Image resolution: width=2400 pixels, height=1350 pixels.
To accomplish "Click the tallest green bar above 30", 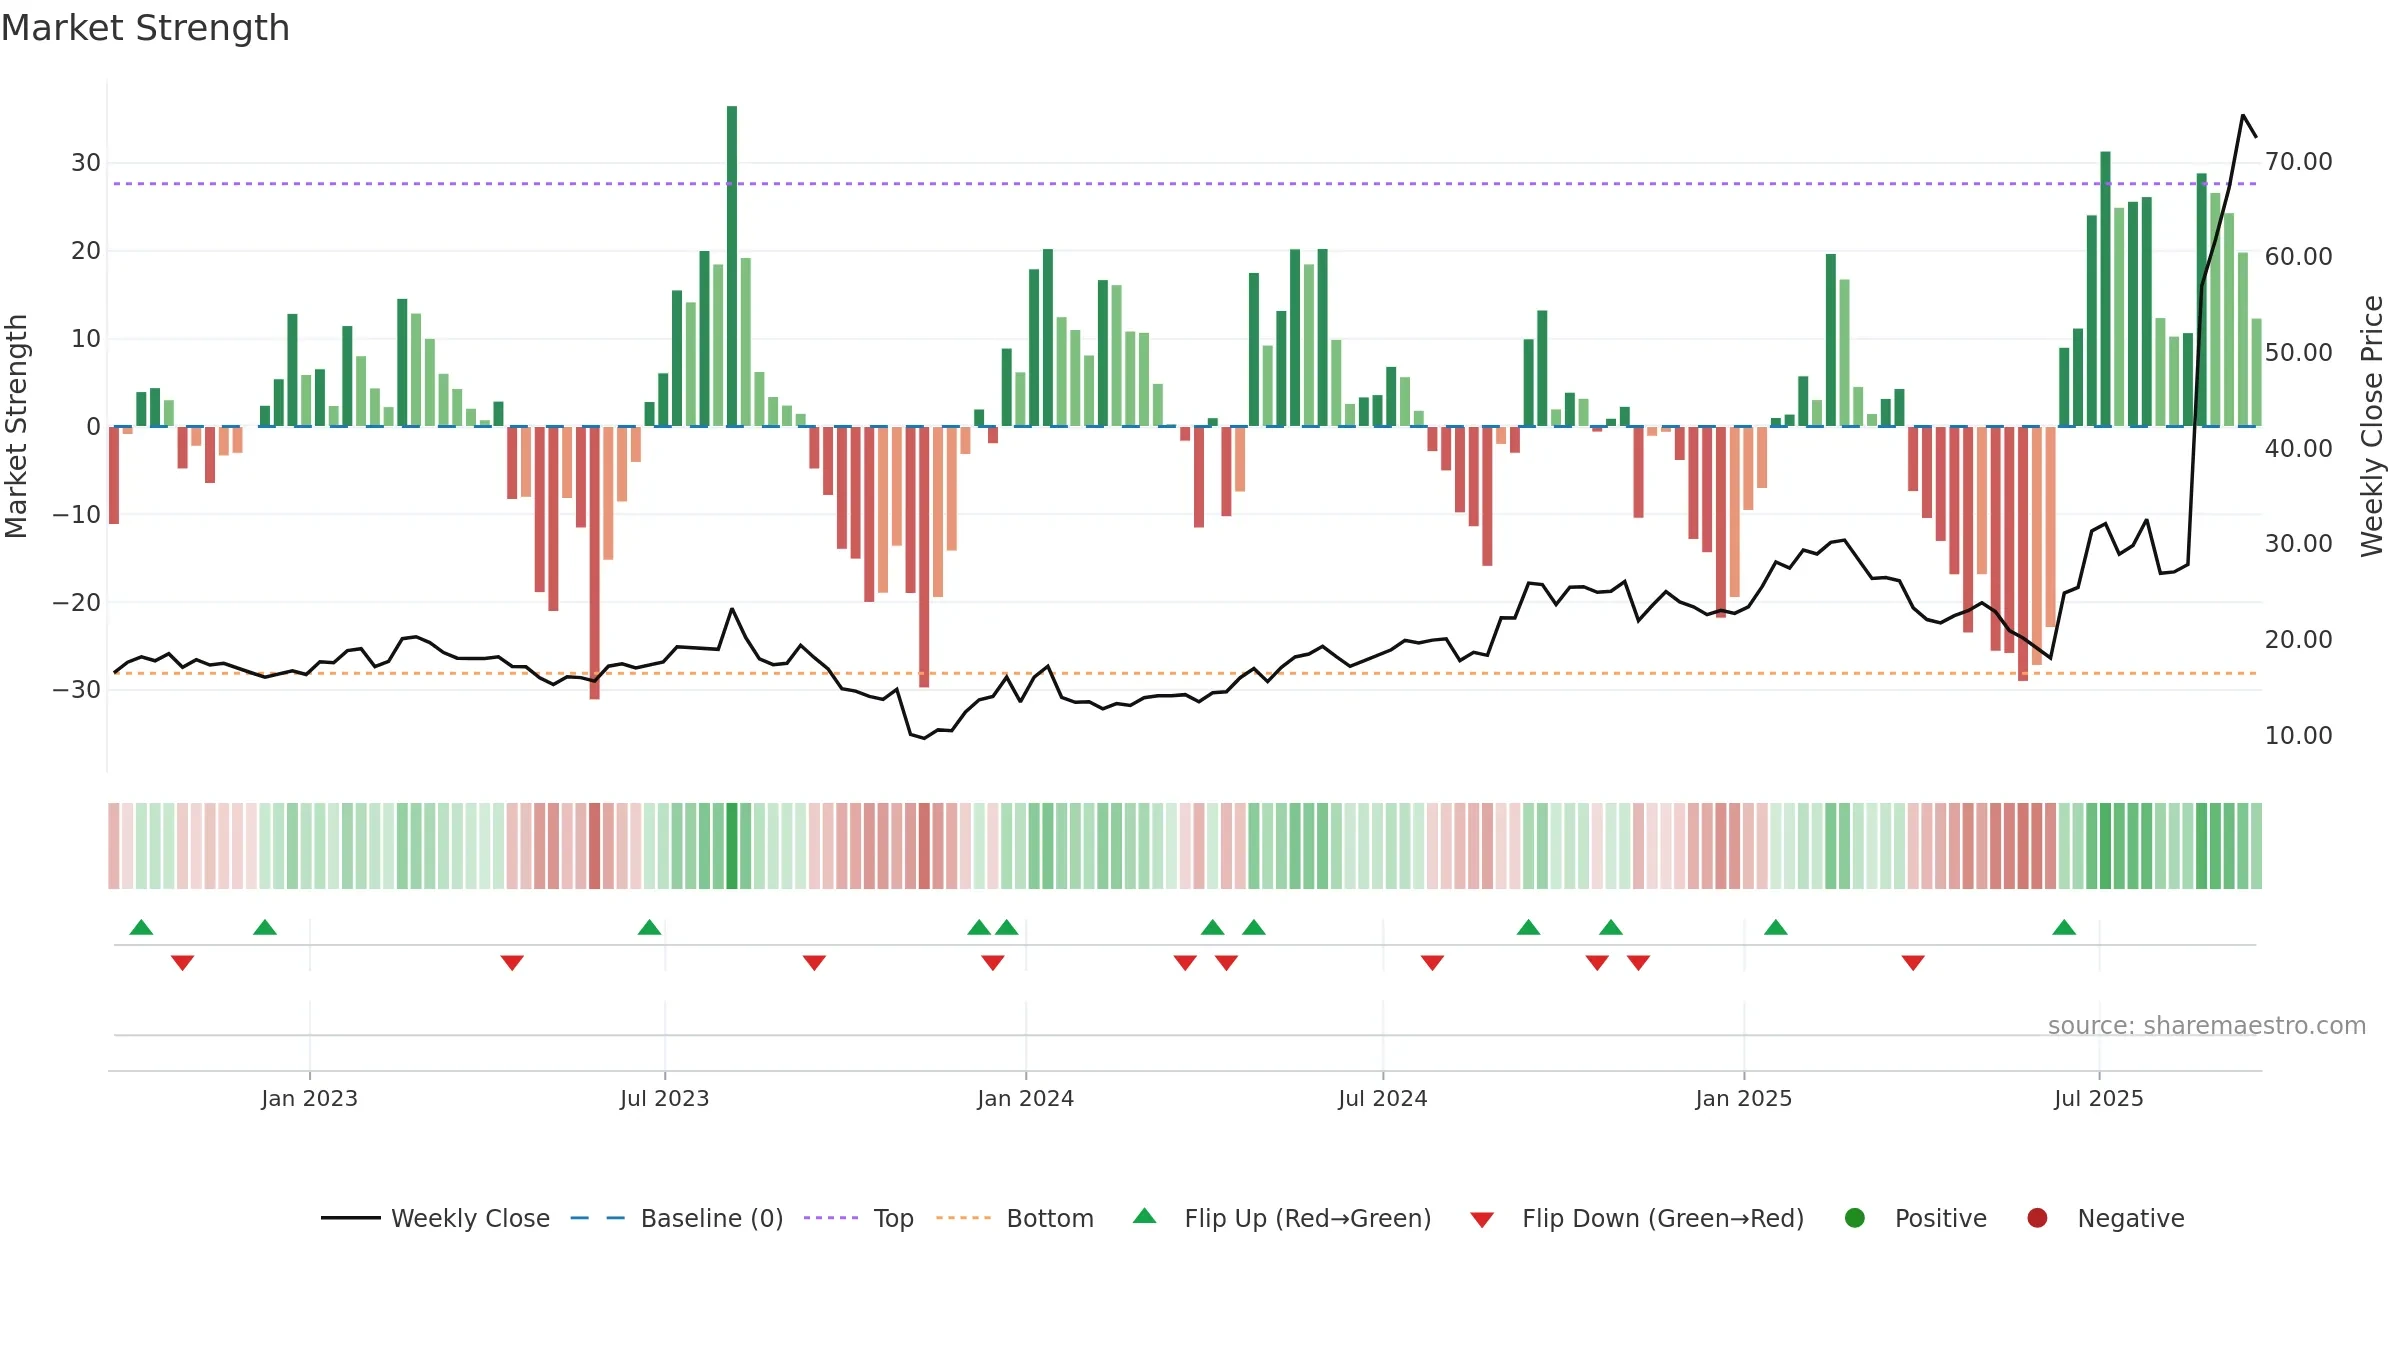I will pyautogui.click(x=732, y=266).
